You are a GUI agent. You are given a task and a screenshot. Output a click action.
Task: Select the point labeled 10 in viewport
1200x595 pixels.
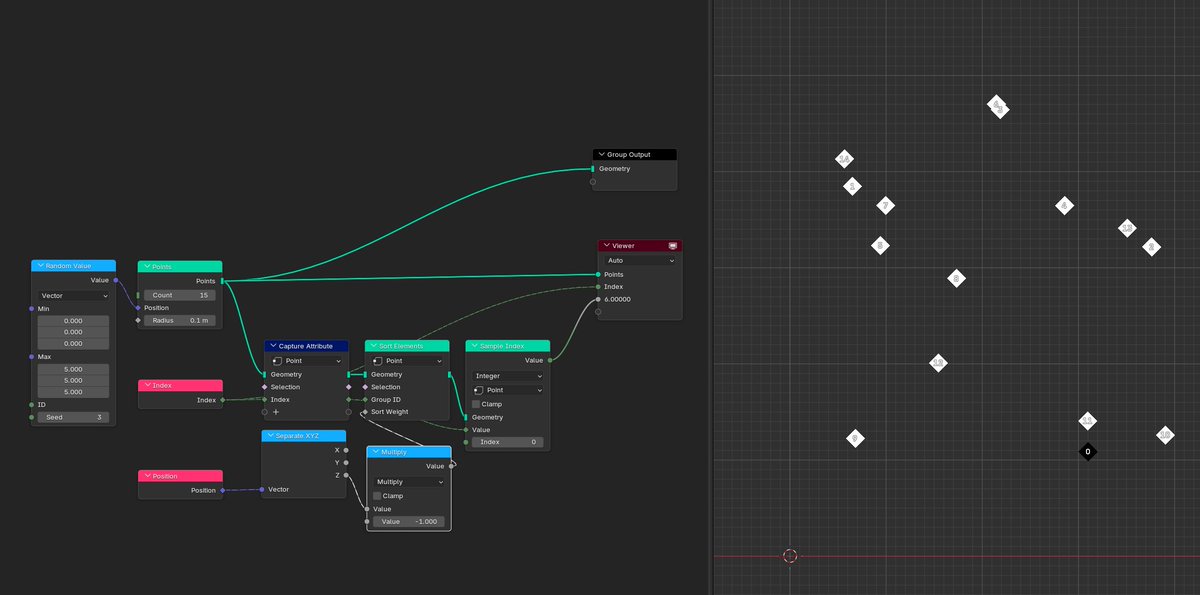(x=1165, y=435)
